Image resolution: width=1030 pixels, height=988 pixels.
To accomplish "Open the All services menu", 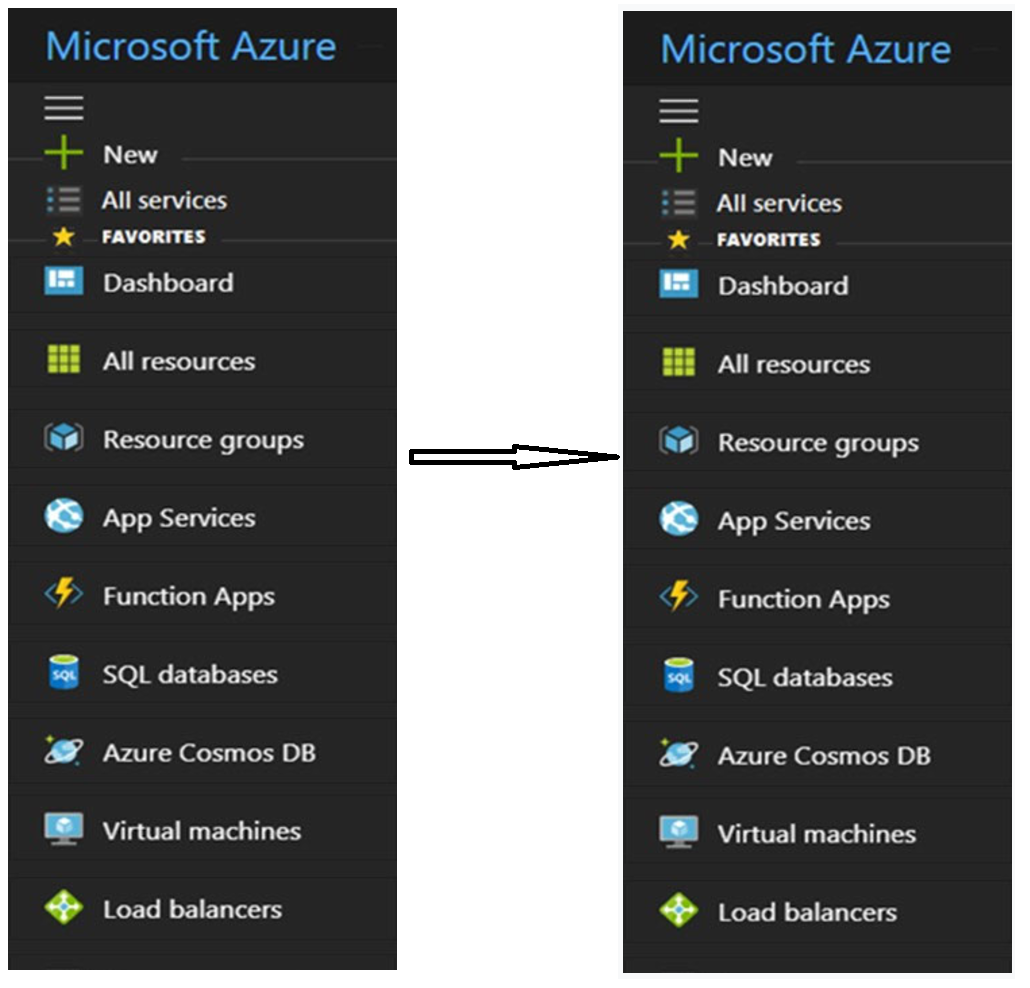I will [163, 199].
